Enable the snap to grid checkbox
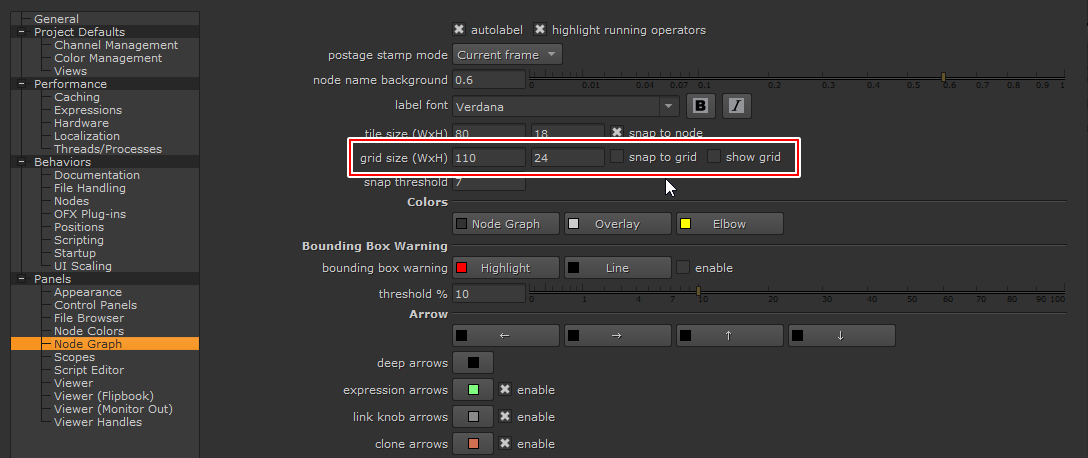 click(617, 157)
